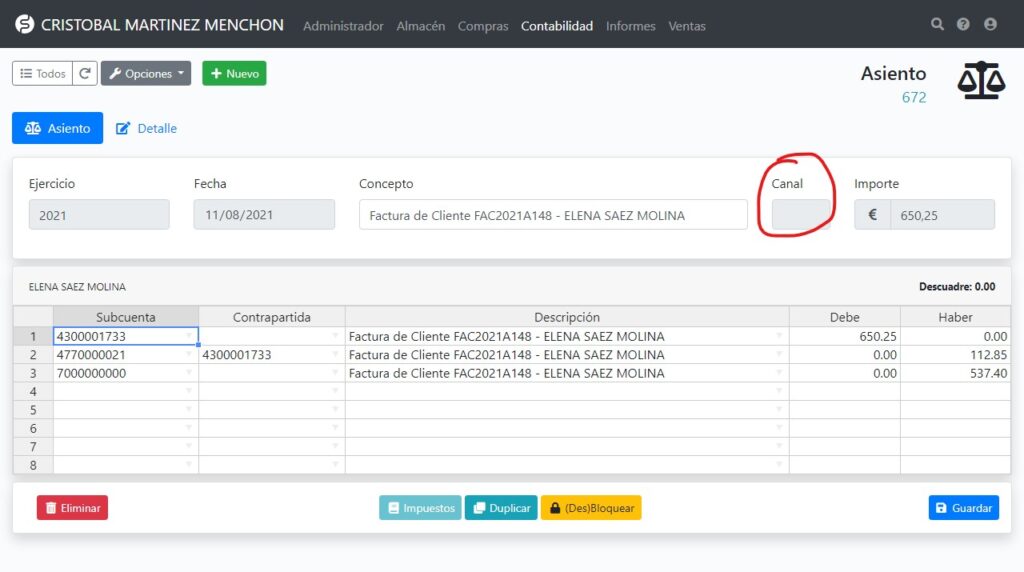
Task: Click the Concepto input field
Action: click(x=553, y=215)
